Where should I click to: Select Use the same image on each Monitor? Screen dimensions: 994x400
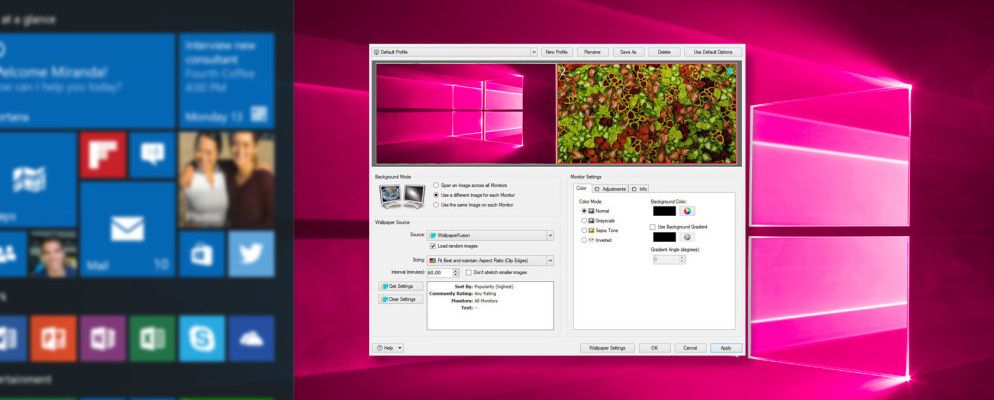pyautogui.click(x=474, y=205)
